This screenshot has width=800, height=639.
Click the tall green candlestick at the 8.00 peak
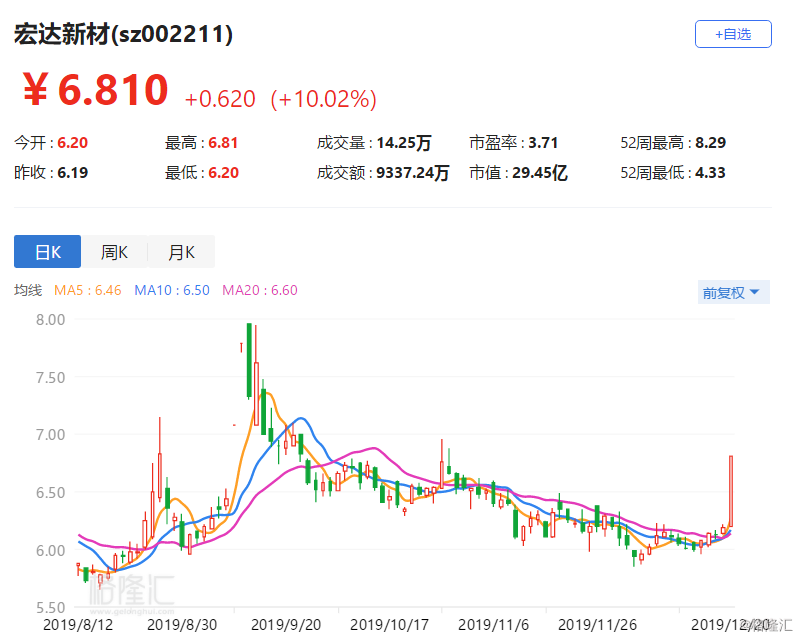pyautogui.click(x=249, y=360)
